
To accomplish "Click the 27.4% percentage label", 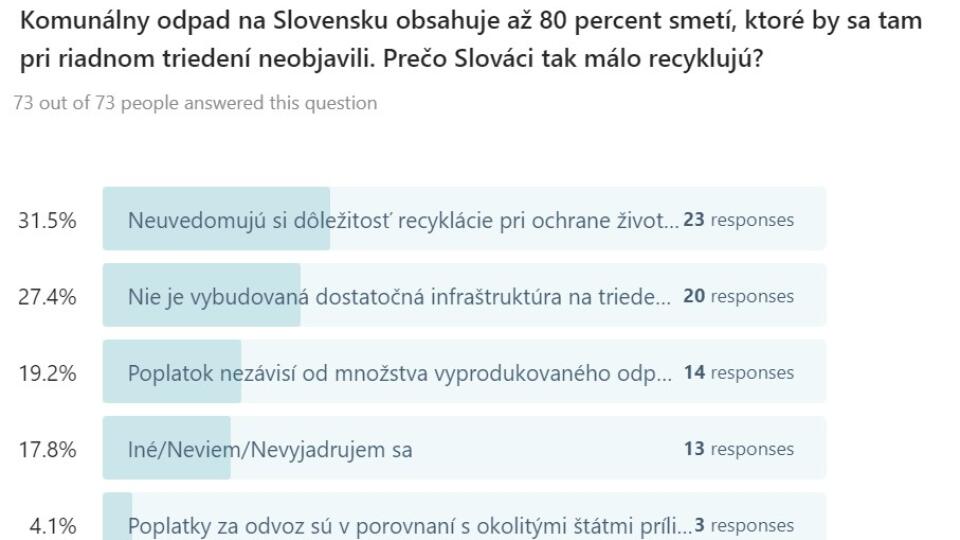I will pyautogui.click(x=47, y=297).
